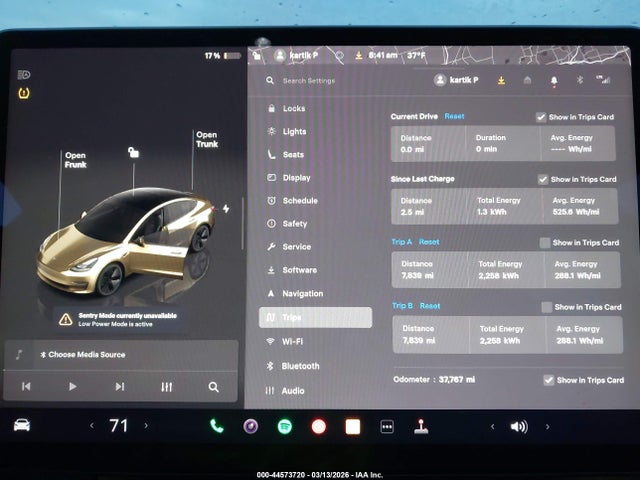The height and width of the screenshot is (480, 640).
Task: Open the red dashcam app icon
Action: [x=319, y=427]
